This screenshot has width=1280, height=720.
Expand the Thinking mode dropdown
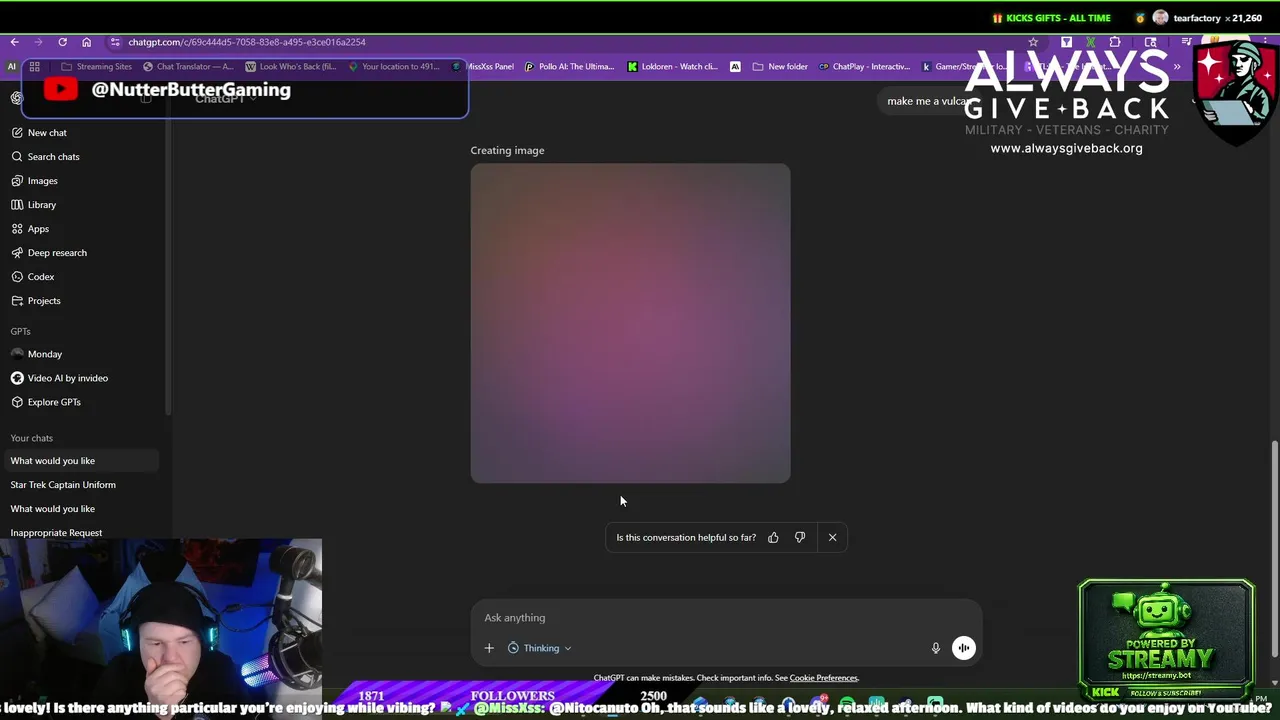[x=540, y=648]
